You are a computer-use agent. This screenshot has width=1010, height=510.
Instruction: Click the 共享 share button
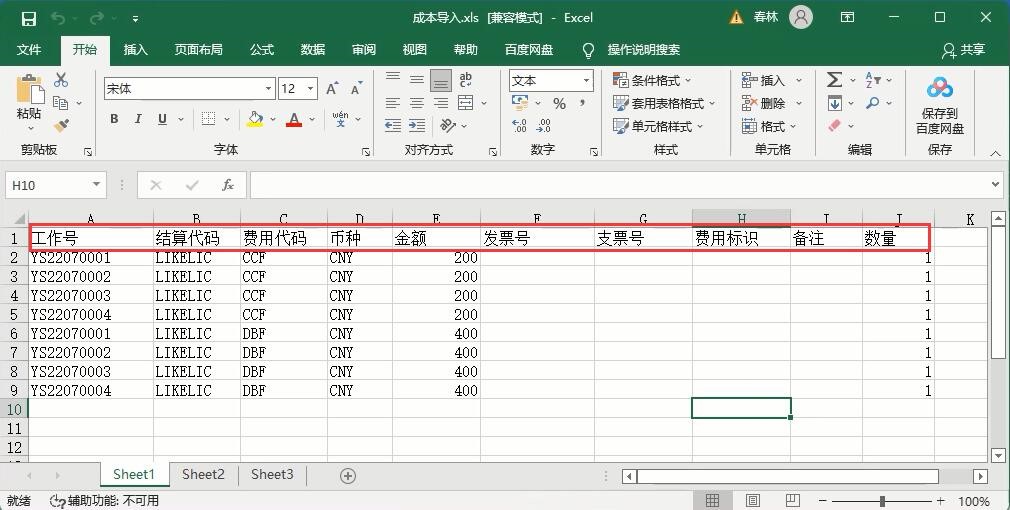point(963,50)
